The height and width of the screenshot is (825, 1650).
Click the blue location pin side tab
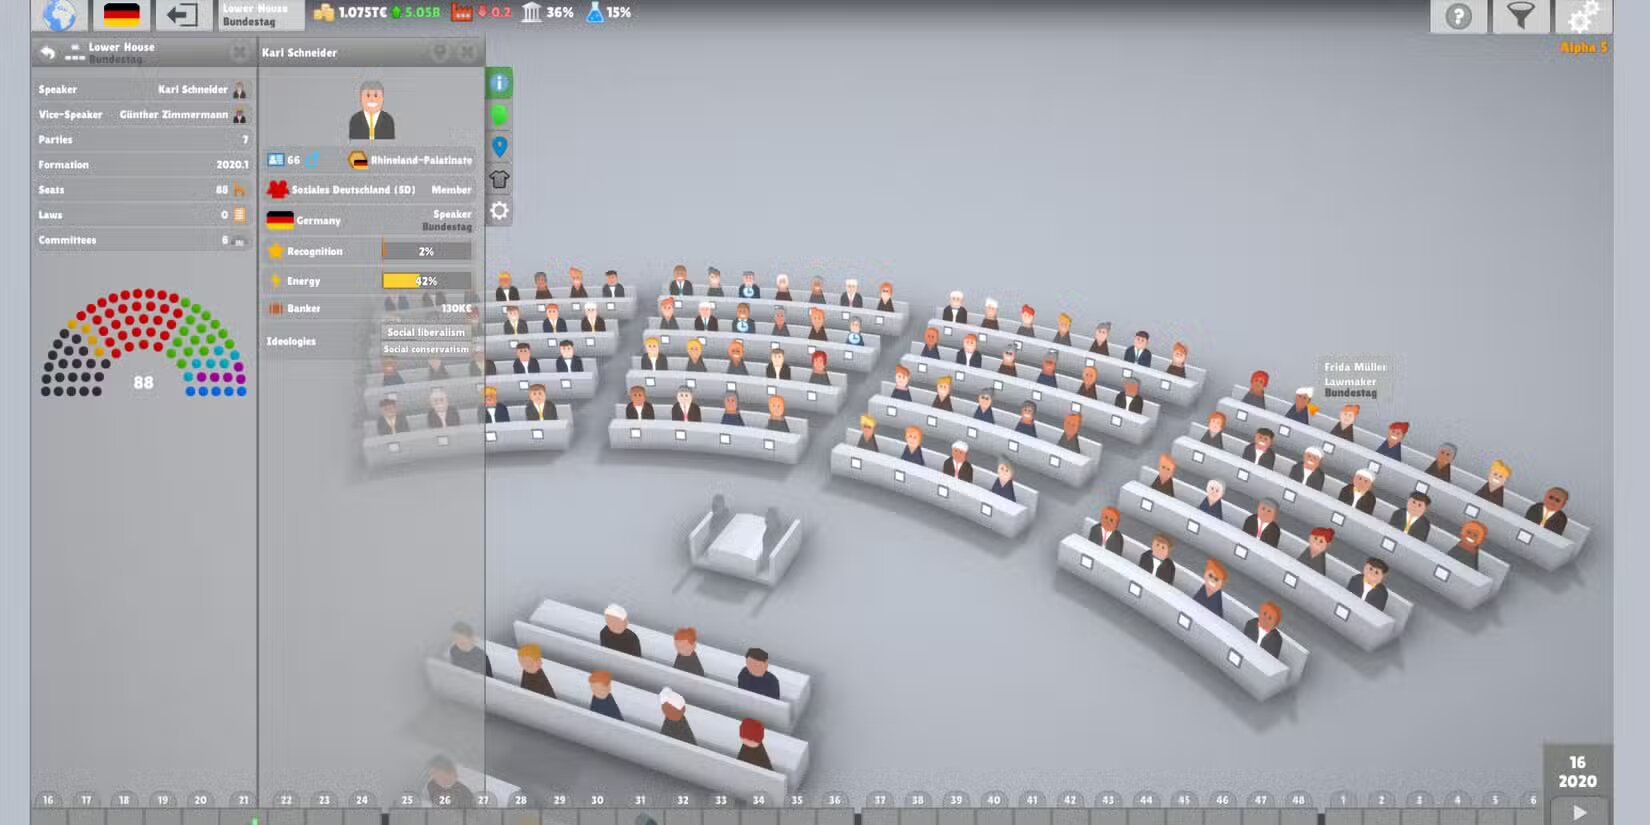pos(499,147)
